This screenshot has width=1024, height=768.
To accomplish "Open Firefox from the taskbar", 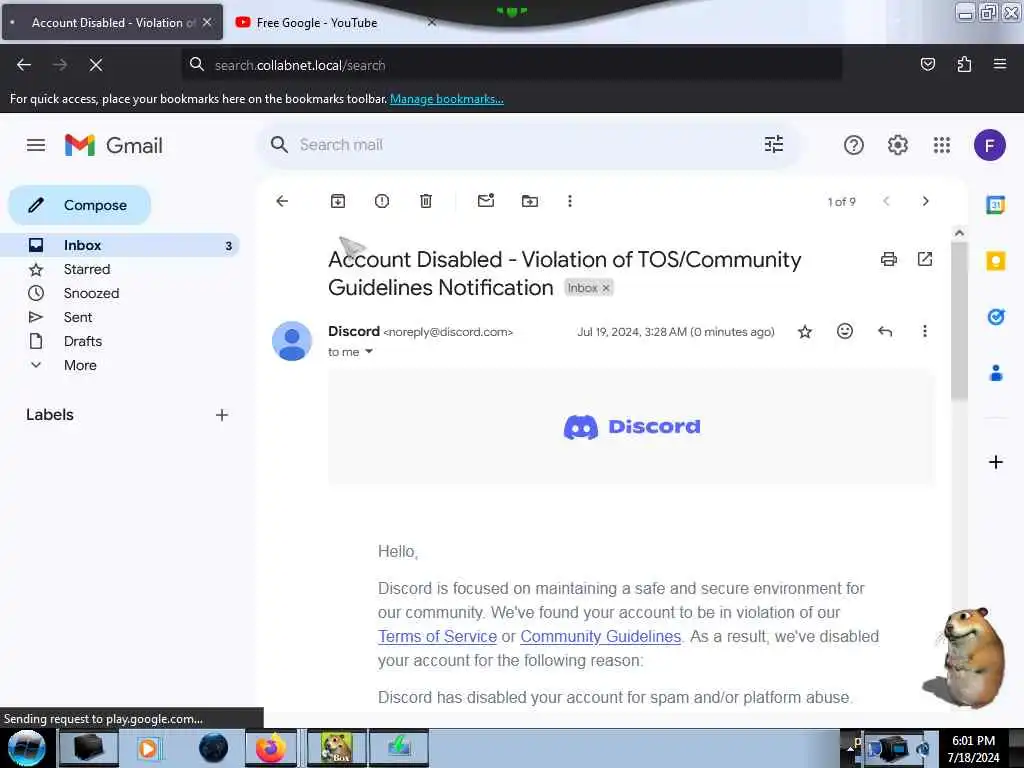I will pos(271,748).
